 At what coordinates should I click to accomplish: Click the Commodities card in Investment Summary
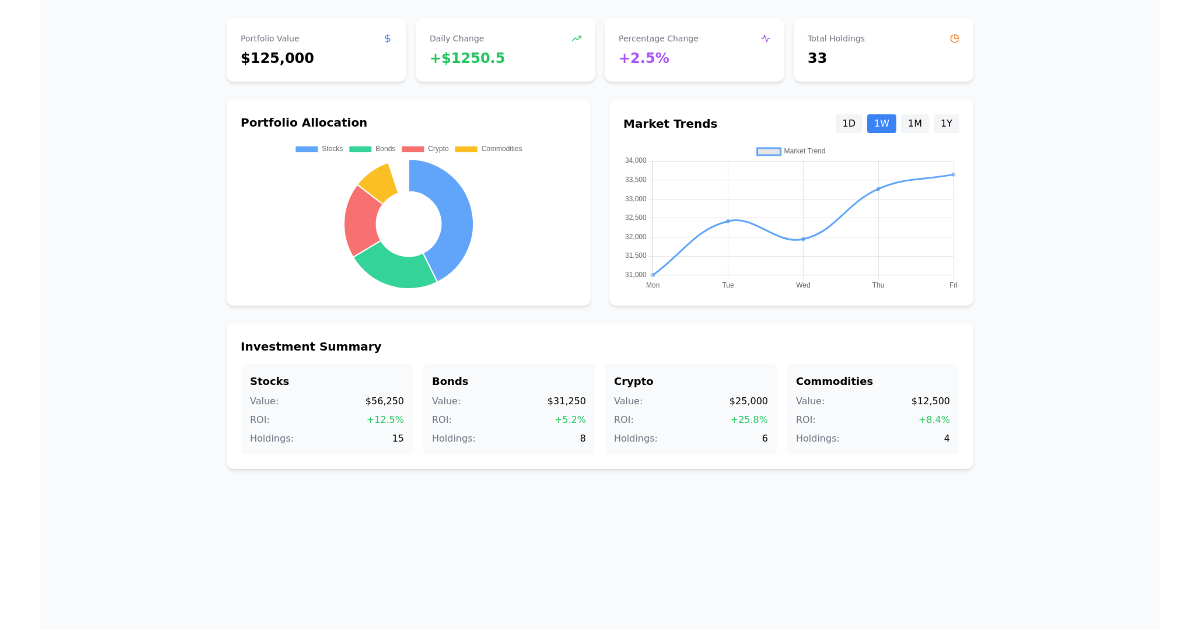(x=872, y=409)
